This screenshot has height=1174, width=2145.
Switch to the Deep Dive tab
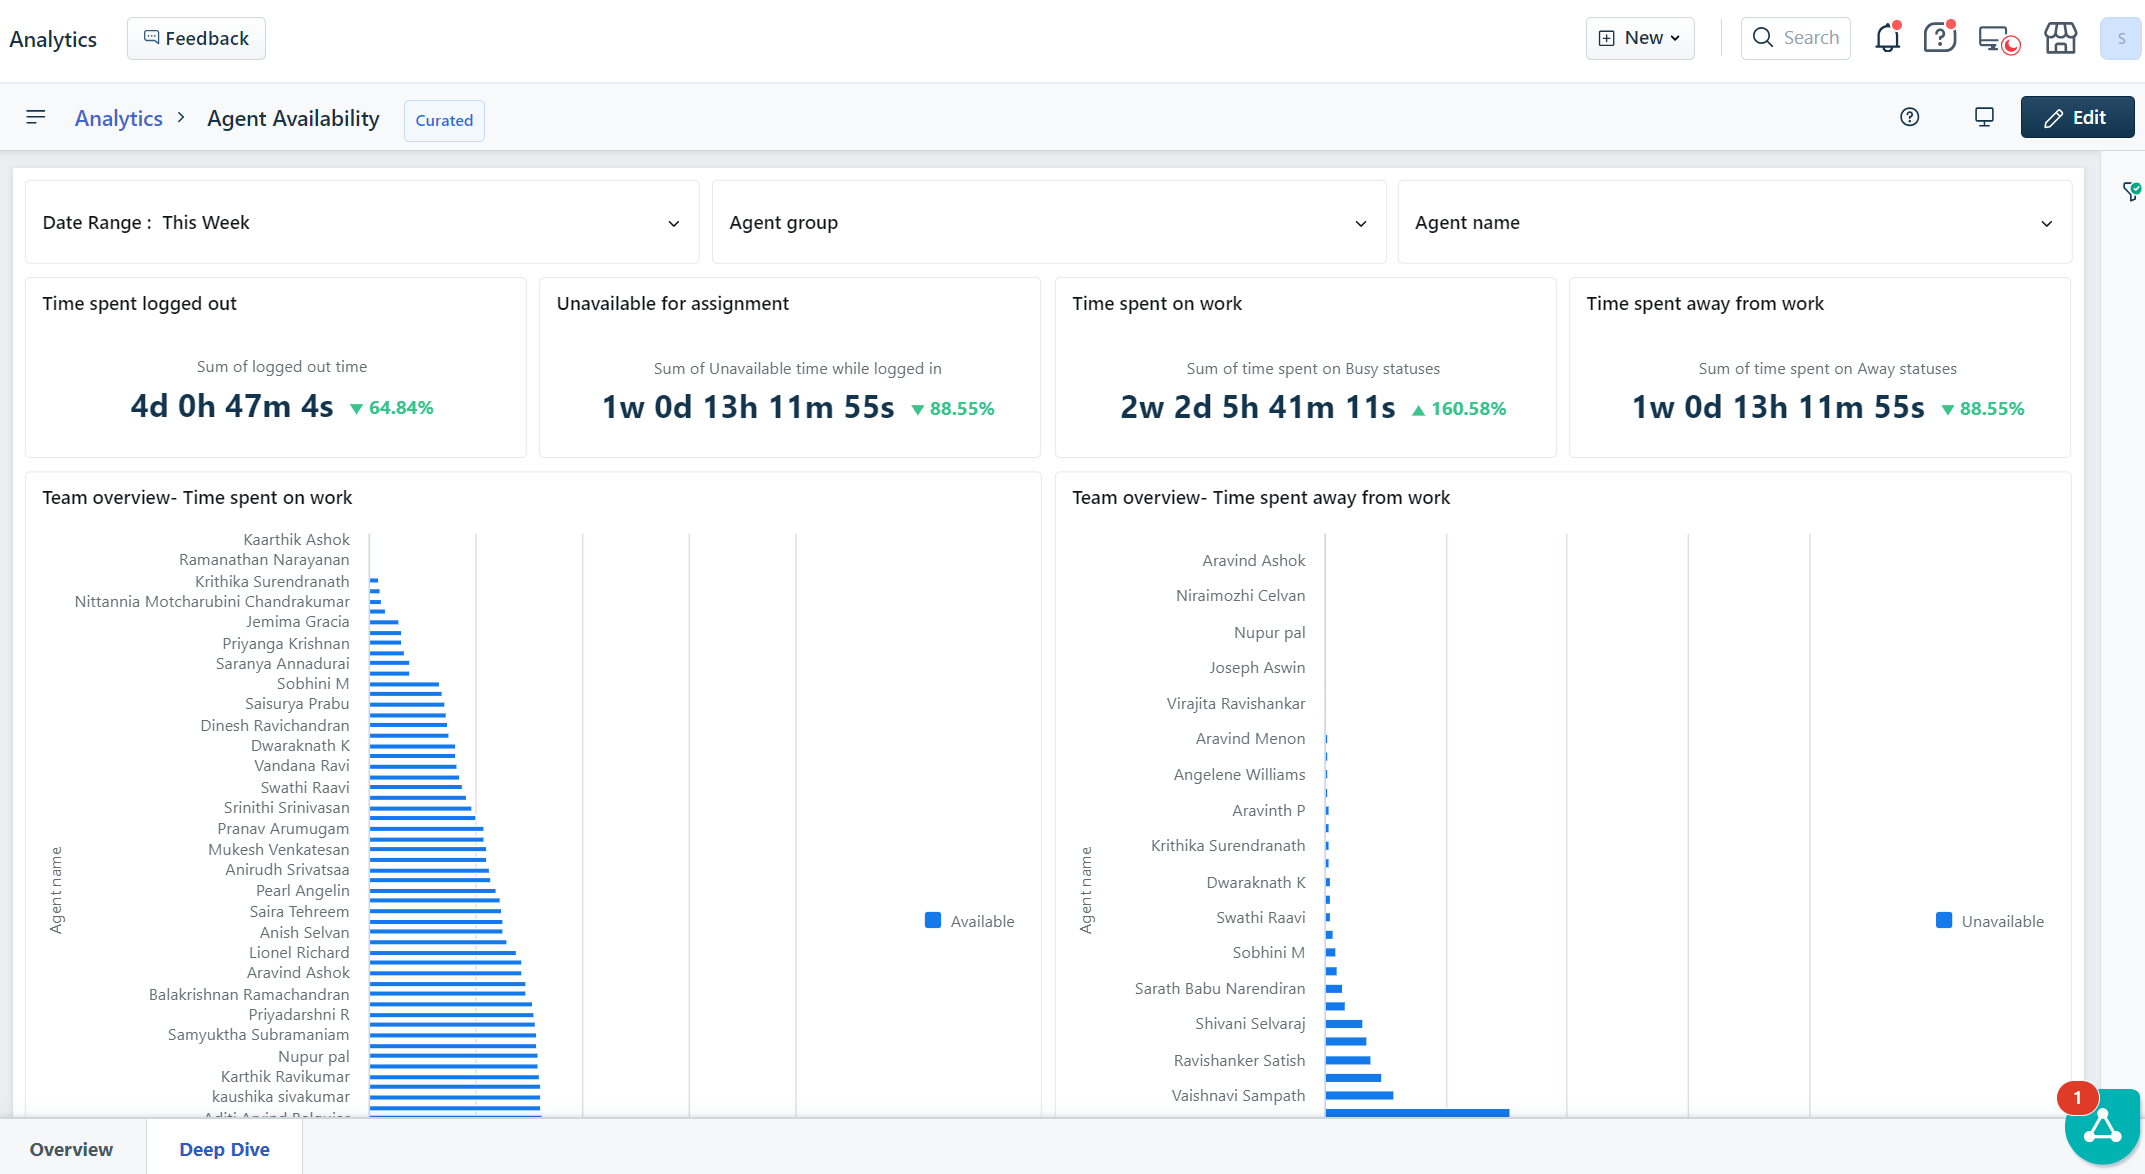point(224,1149)
